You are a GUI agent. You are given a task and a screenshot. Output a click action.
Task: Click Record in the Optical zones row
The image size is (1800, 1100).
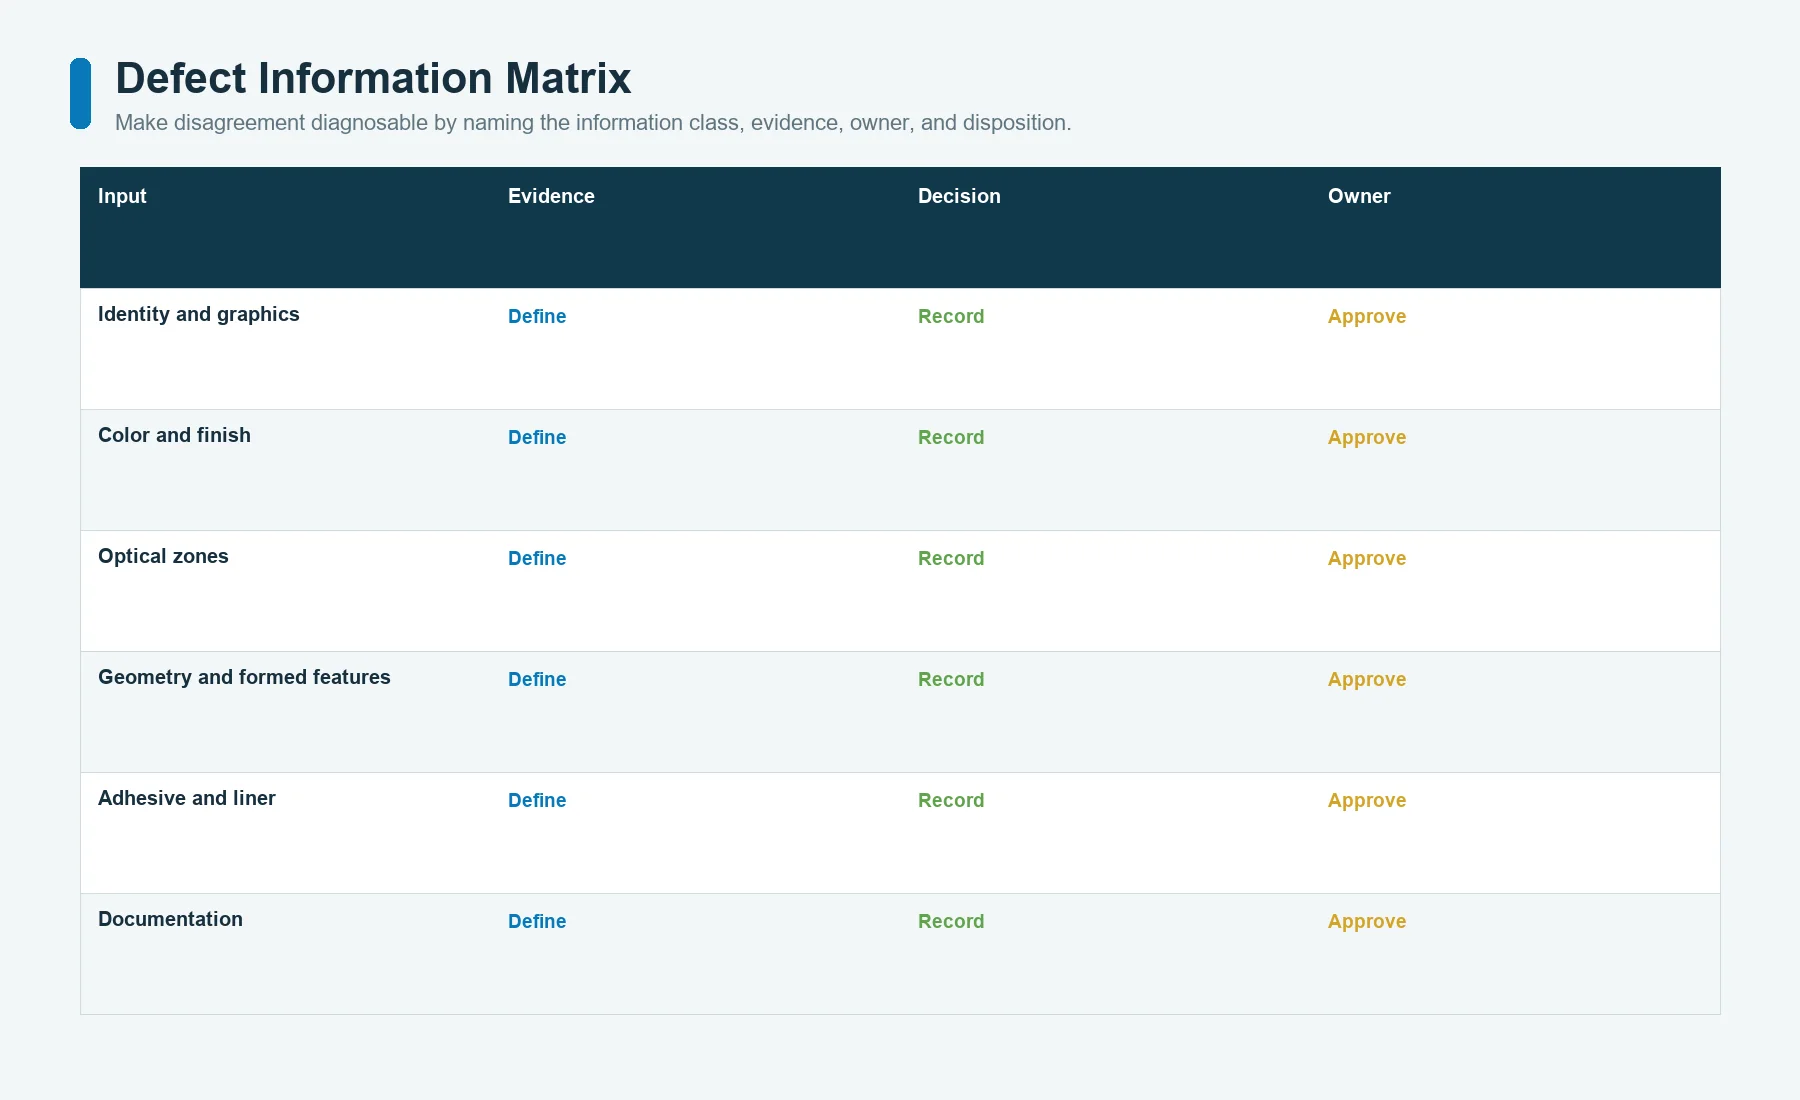pos(951,558)
